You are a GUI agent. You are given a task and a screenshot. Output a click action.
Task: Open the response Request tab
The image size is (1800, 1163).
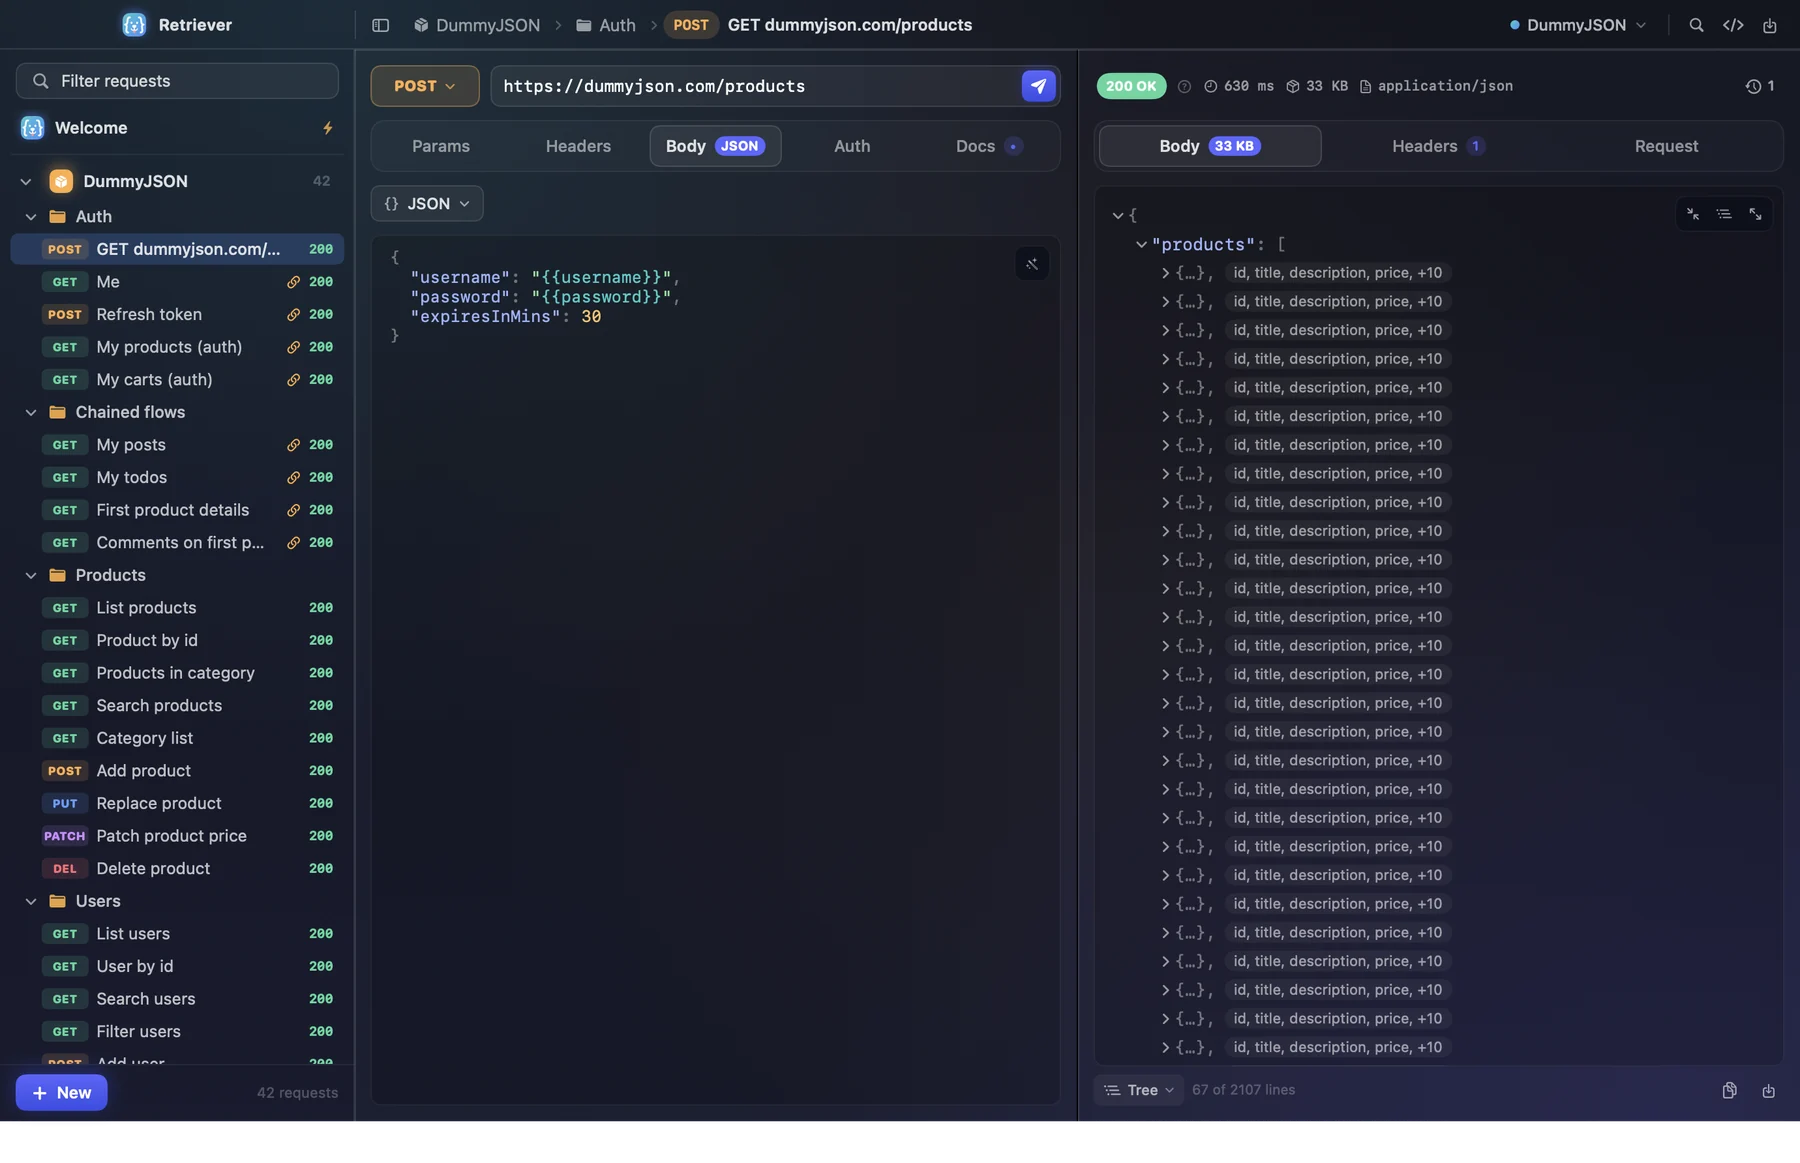pos(1666,146)
